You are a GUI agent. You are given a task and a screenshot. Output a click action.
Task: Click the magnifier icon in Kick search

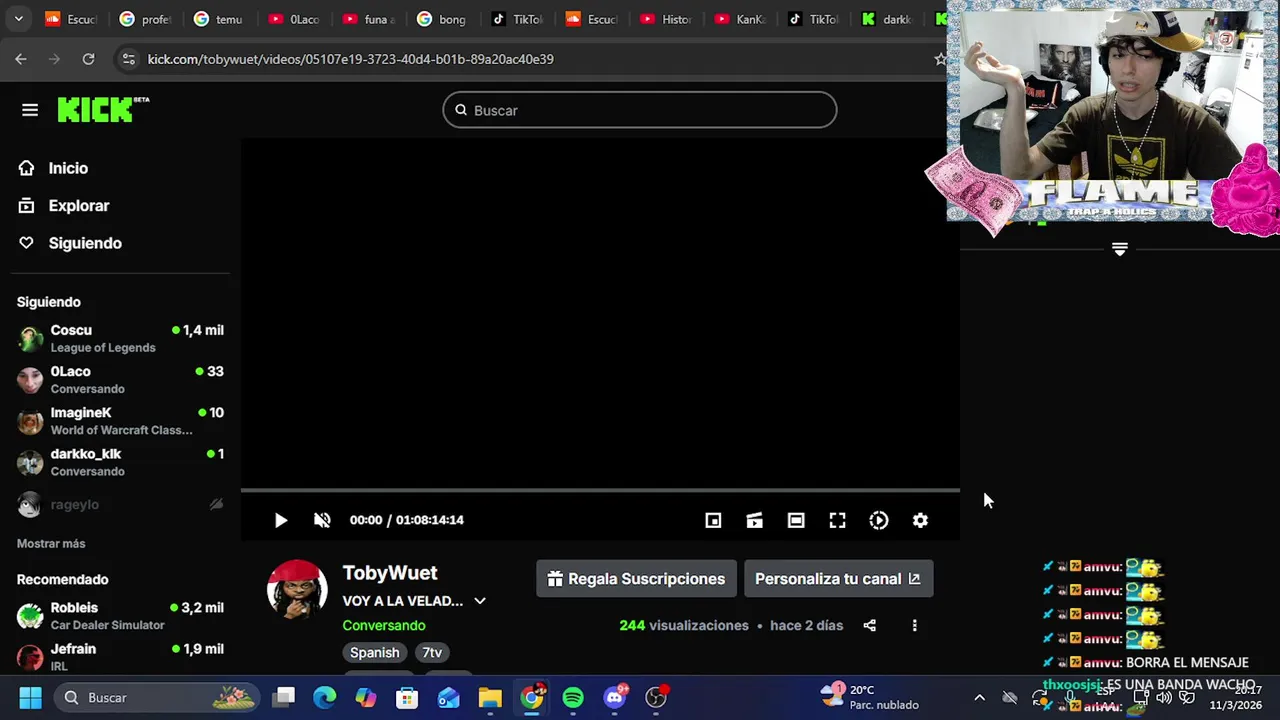click(x=461, y=110)
